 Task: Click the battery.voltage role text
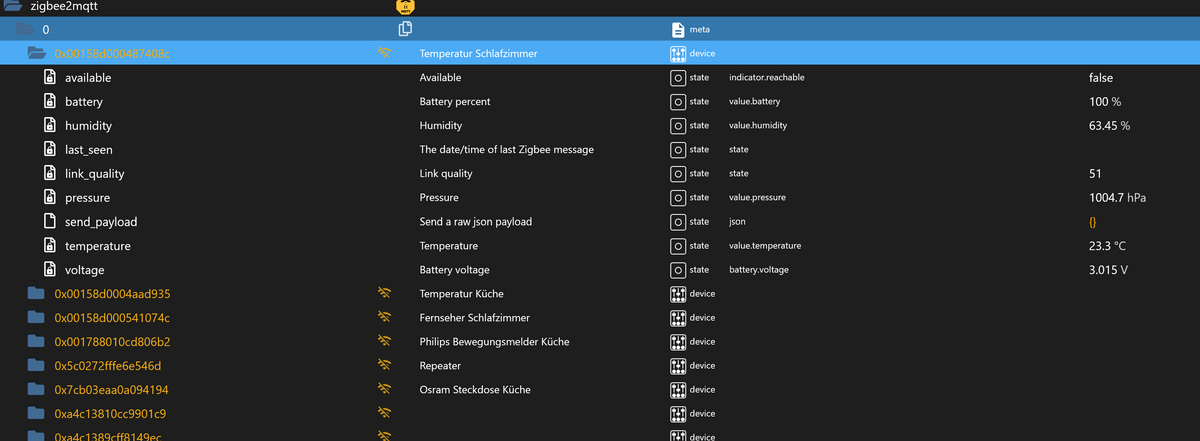(x=761, y=269)
